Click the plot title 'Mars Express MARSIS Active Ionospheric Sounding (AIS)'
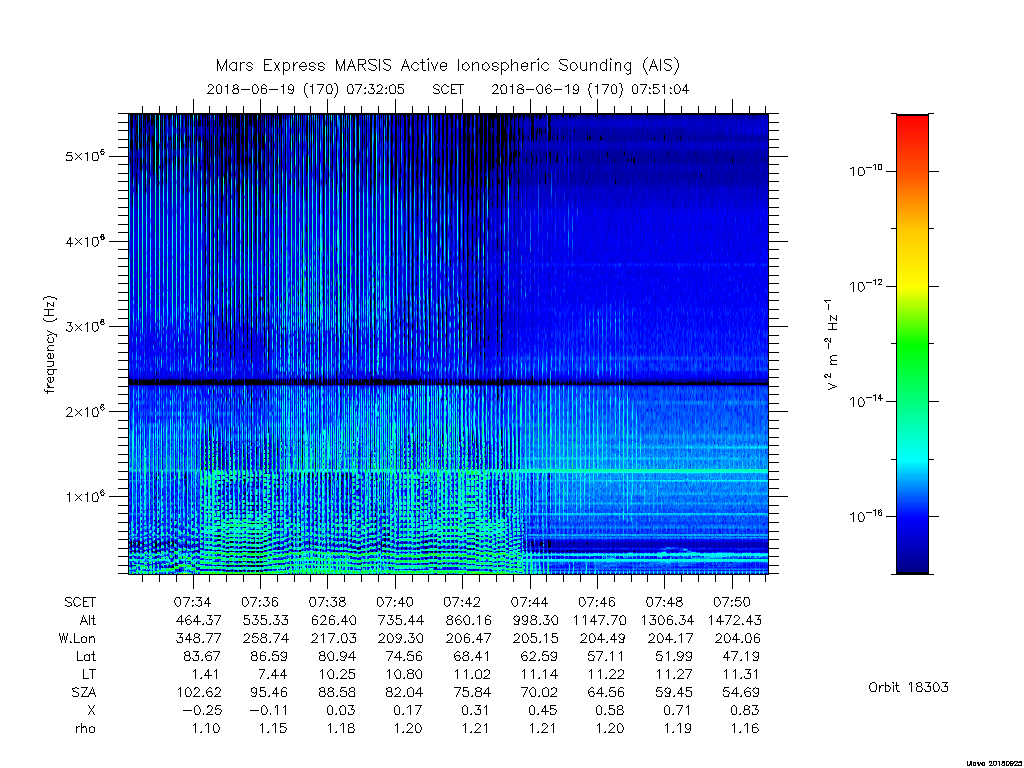Image resolution: width=1024 pixels, height=768 pixels. click(x=447, y=65)
